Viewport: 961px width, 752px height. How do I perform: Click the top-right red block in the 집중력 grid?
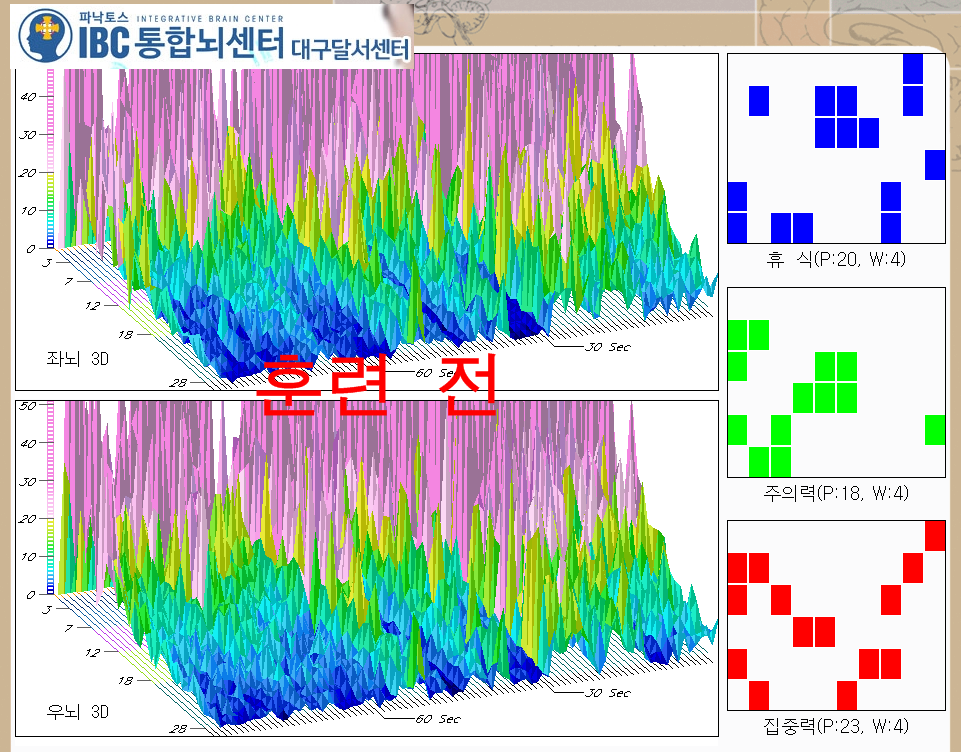[935, 536]
